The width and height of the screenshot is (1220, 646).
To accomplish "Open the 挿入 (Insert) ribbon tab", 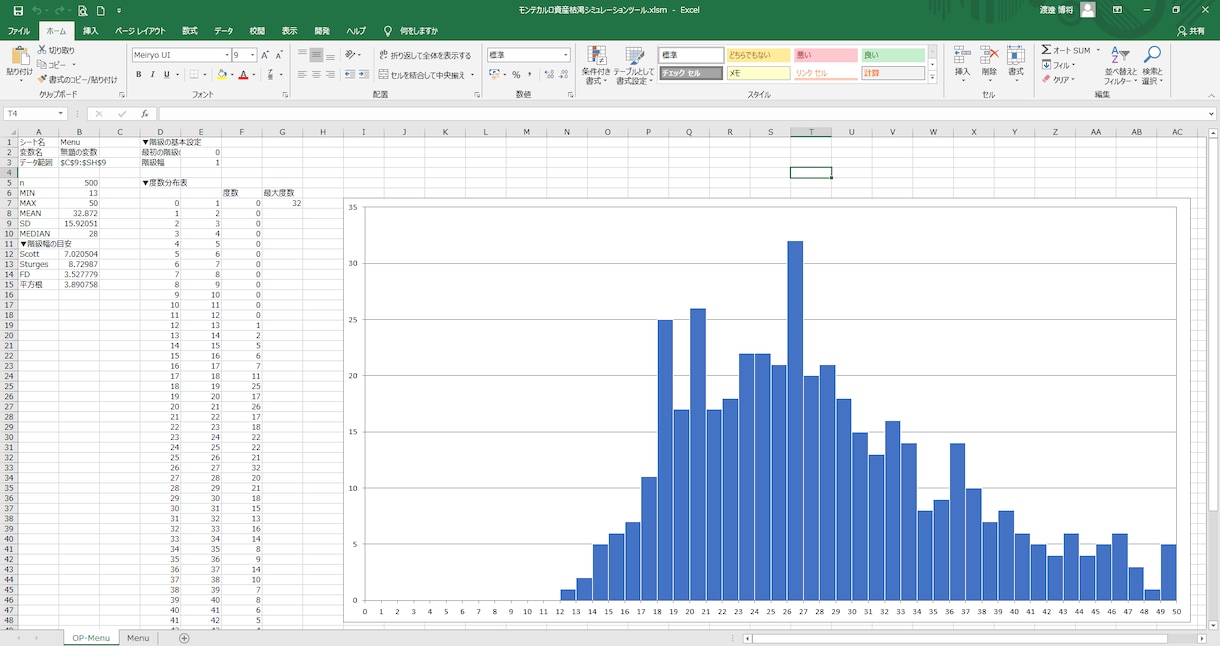I will coord(90,31).
